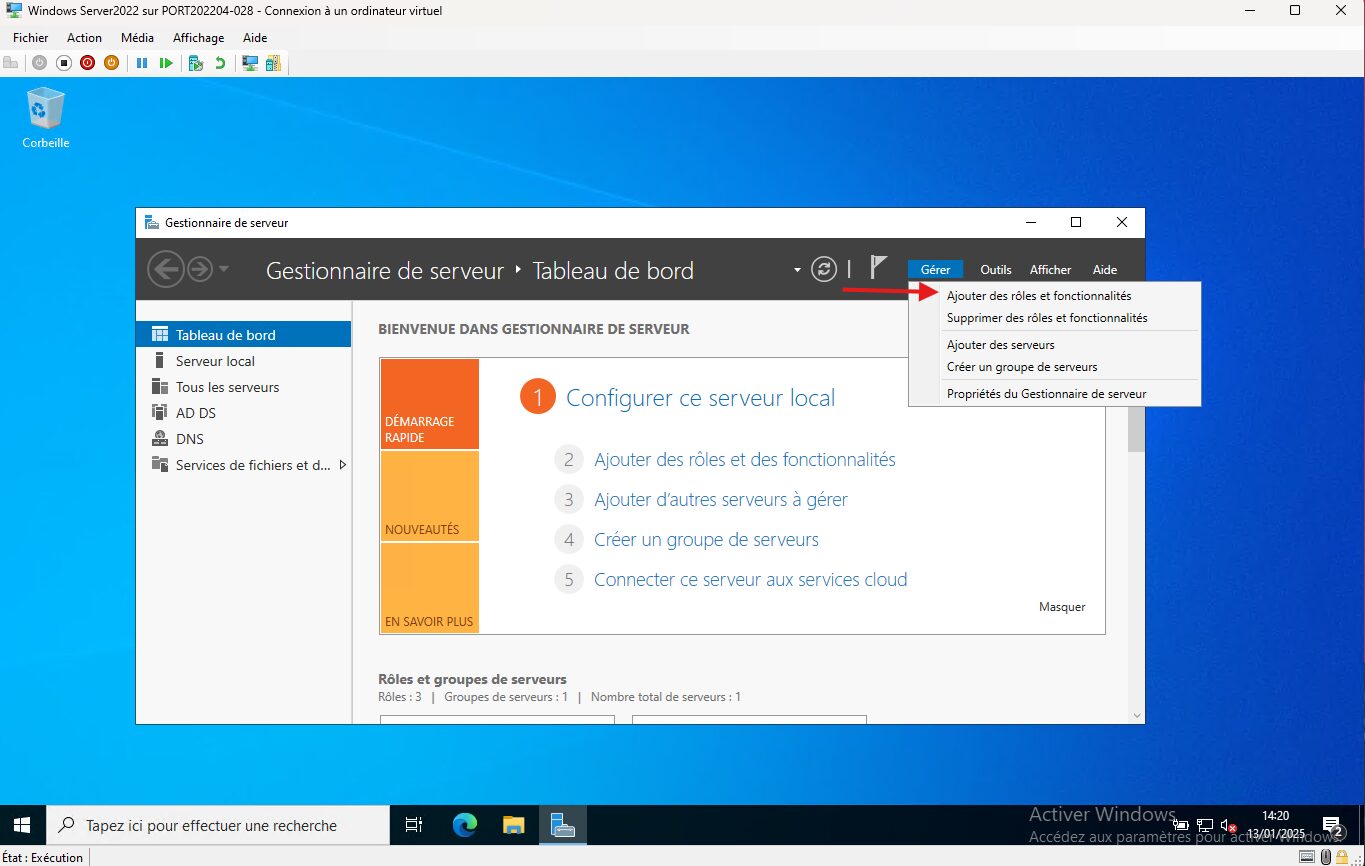Click the orange Save state icon

(x=111, y=62)
